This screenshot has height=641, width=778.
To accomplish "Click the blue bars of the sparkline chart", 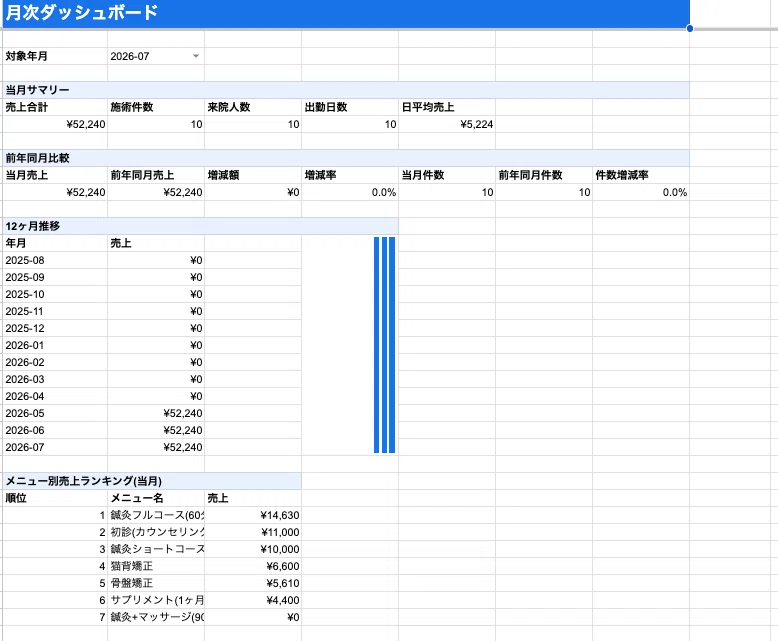I will coord(385,345).
